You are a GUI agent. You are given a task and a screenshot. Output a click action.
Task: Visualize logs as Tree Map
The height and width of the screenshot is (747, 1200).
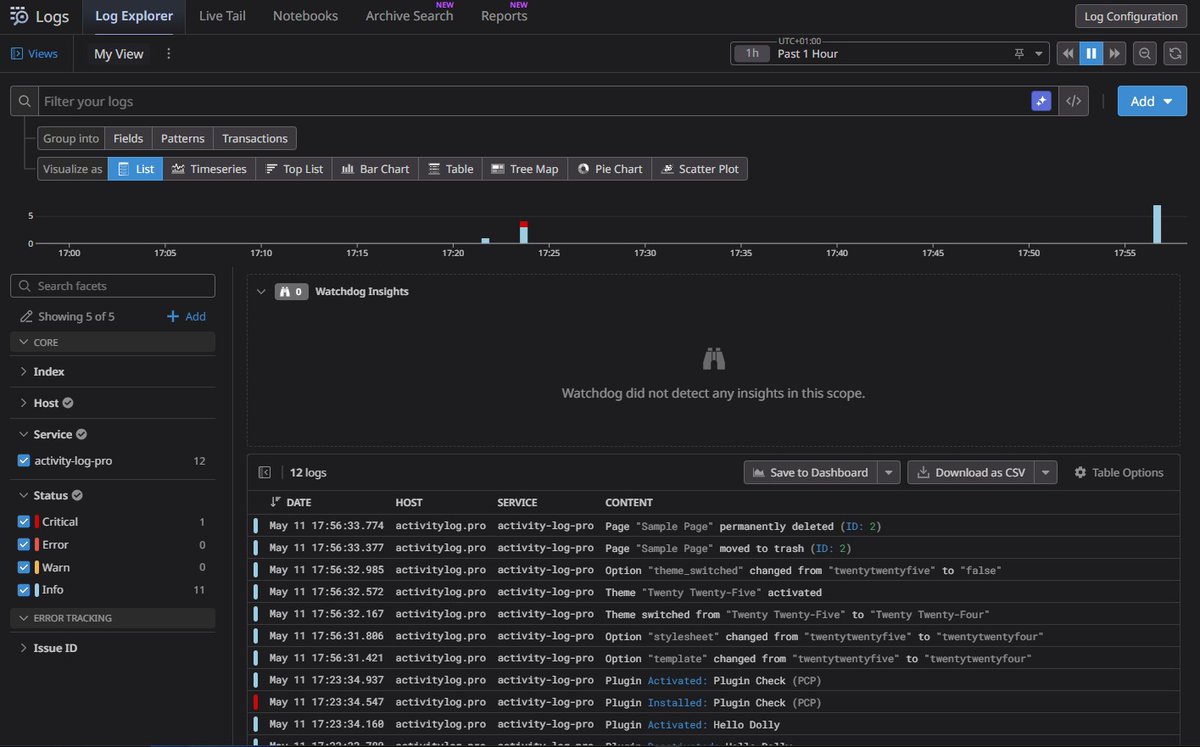(525, 169)
